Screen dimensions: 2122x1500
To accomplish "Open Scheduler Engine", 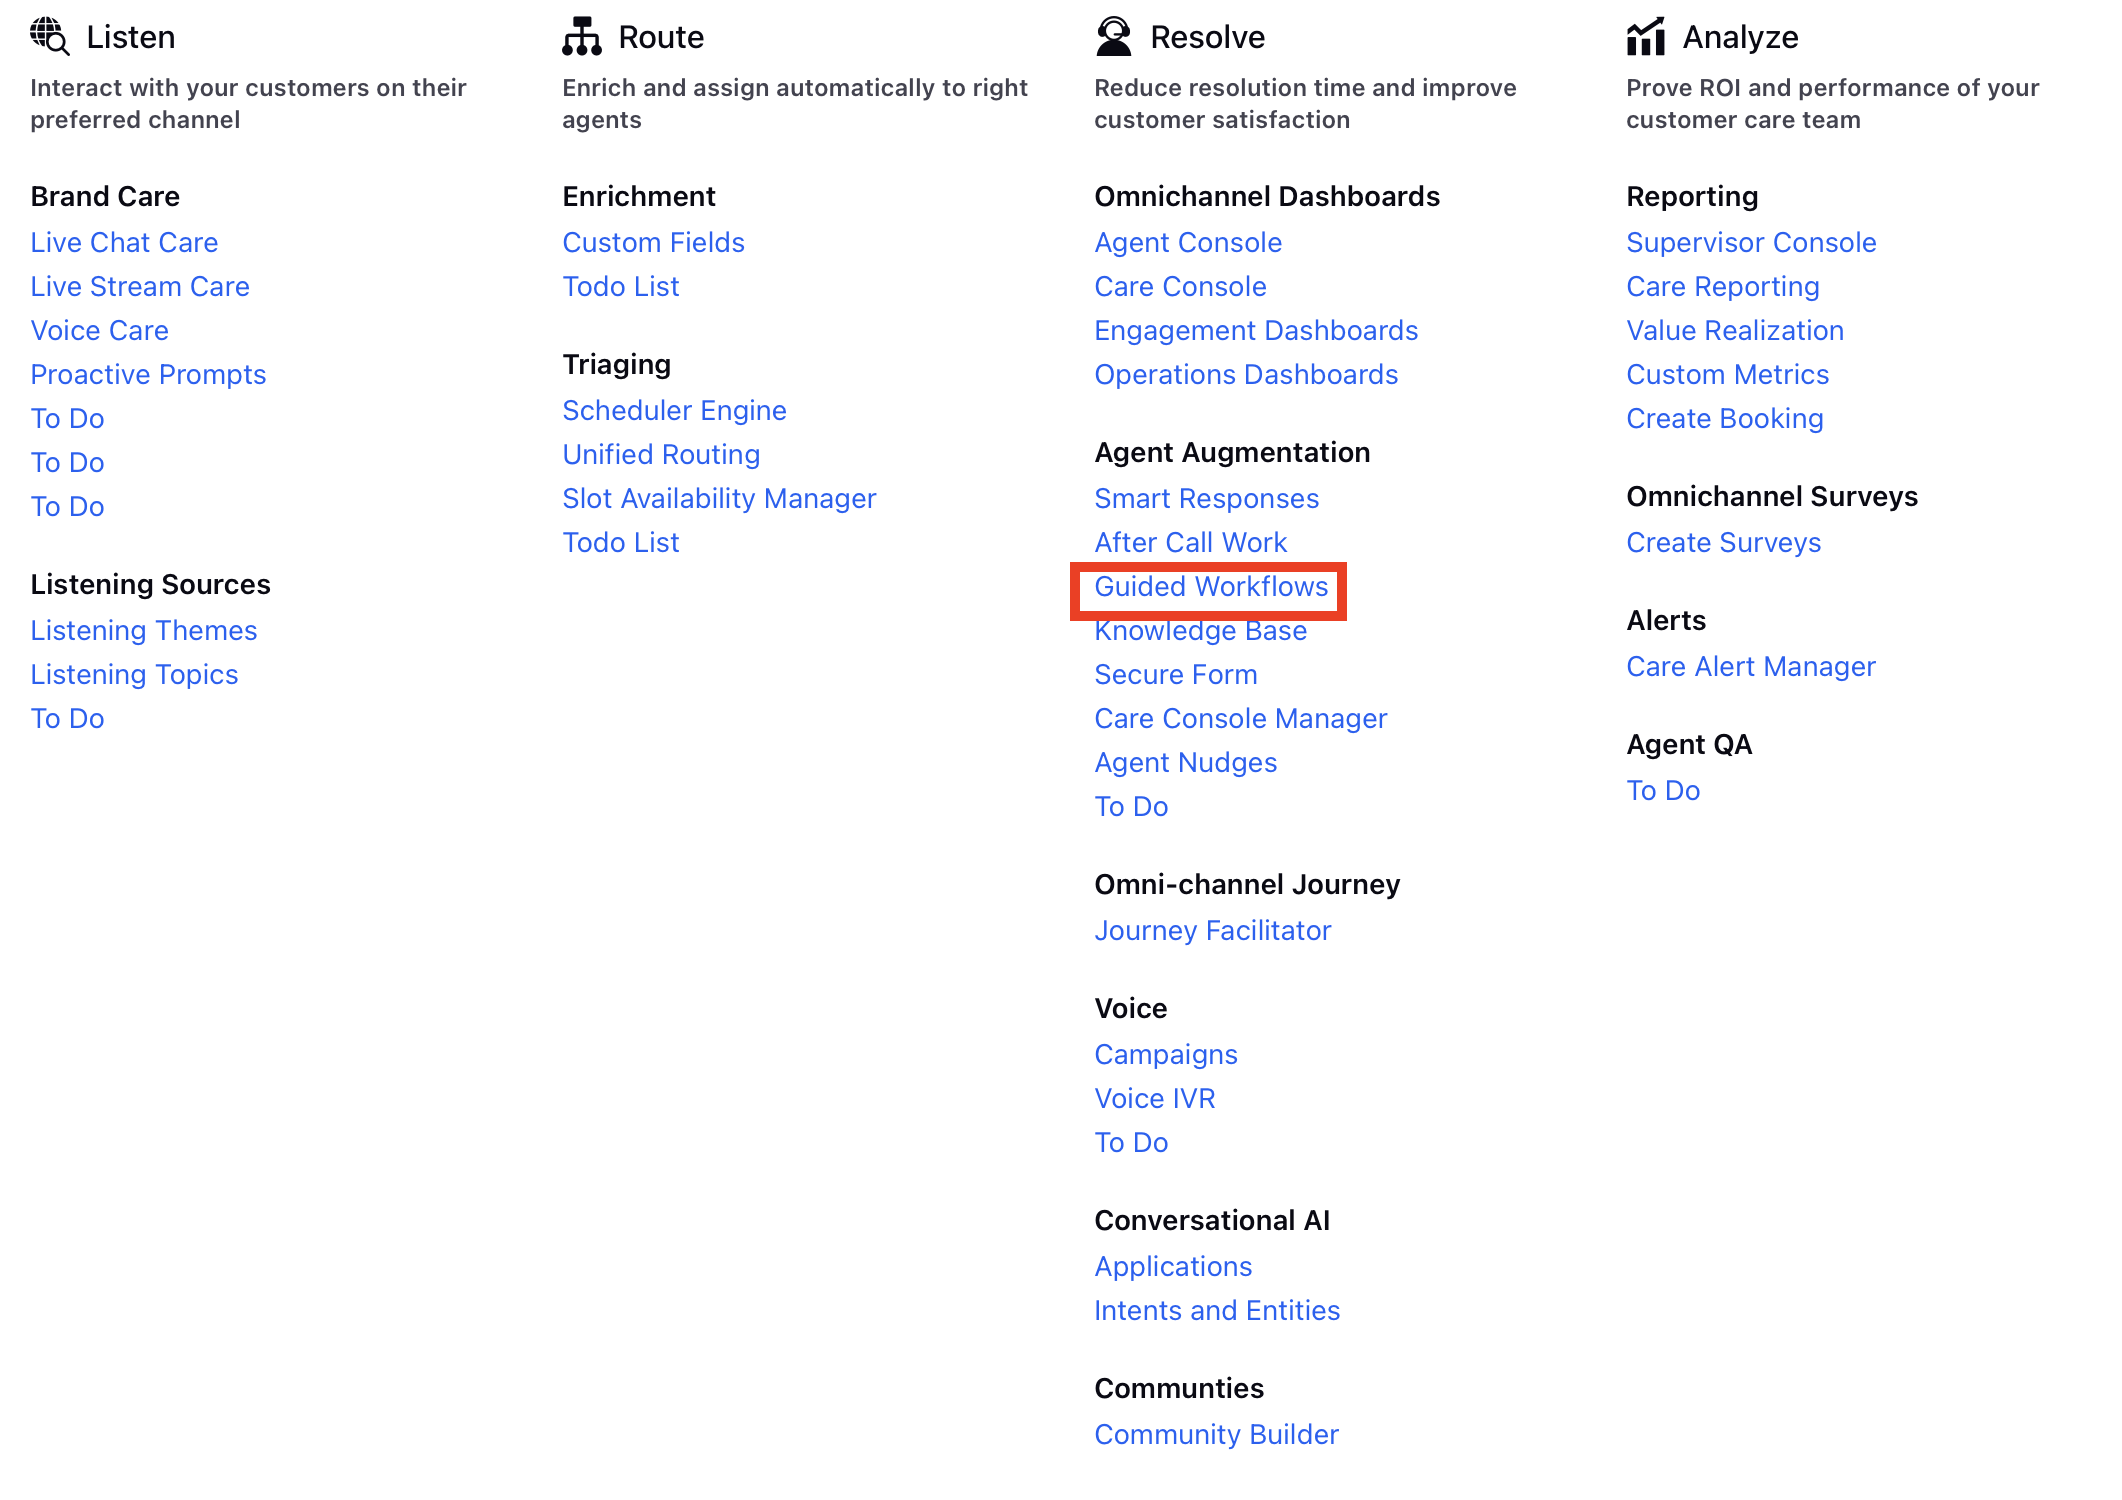I will (x=675, y=411).
